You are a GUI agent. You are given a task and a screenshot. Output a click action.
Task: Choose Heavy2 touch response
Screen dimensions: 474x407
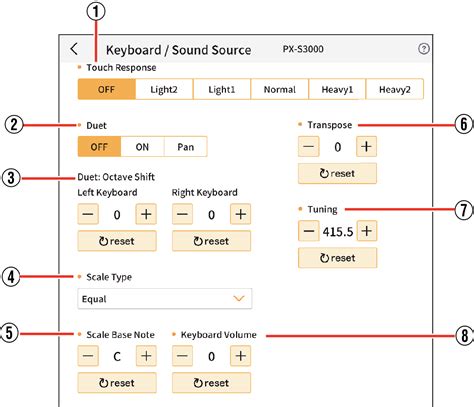(395, 89)
